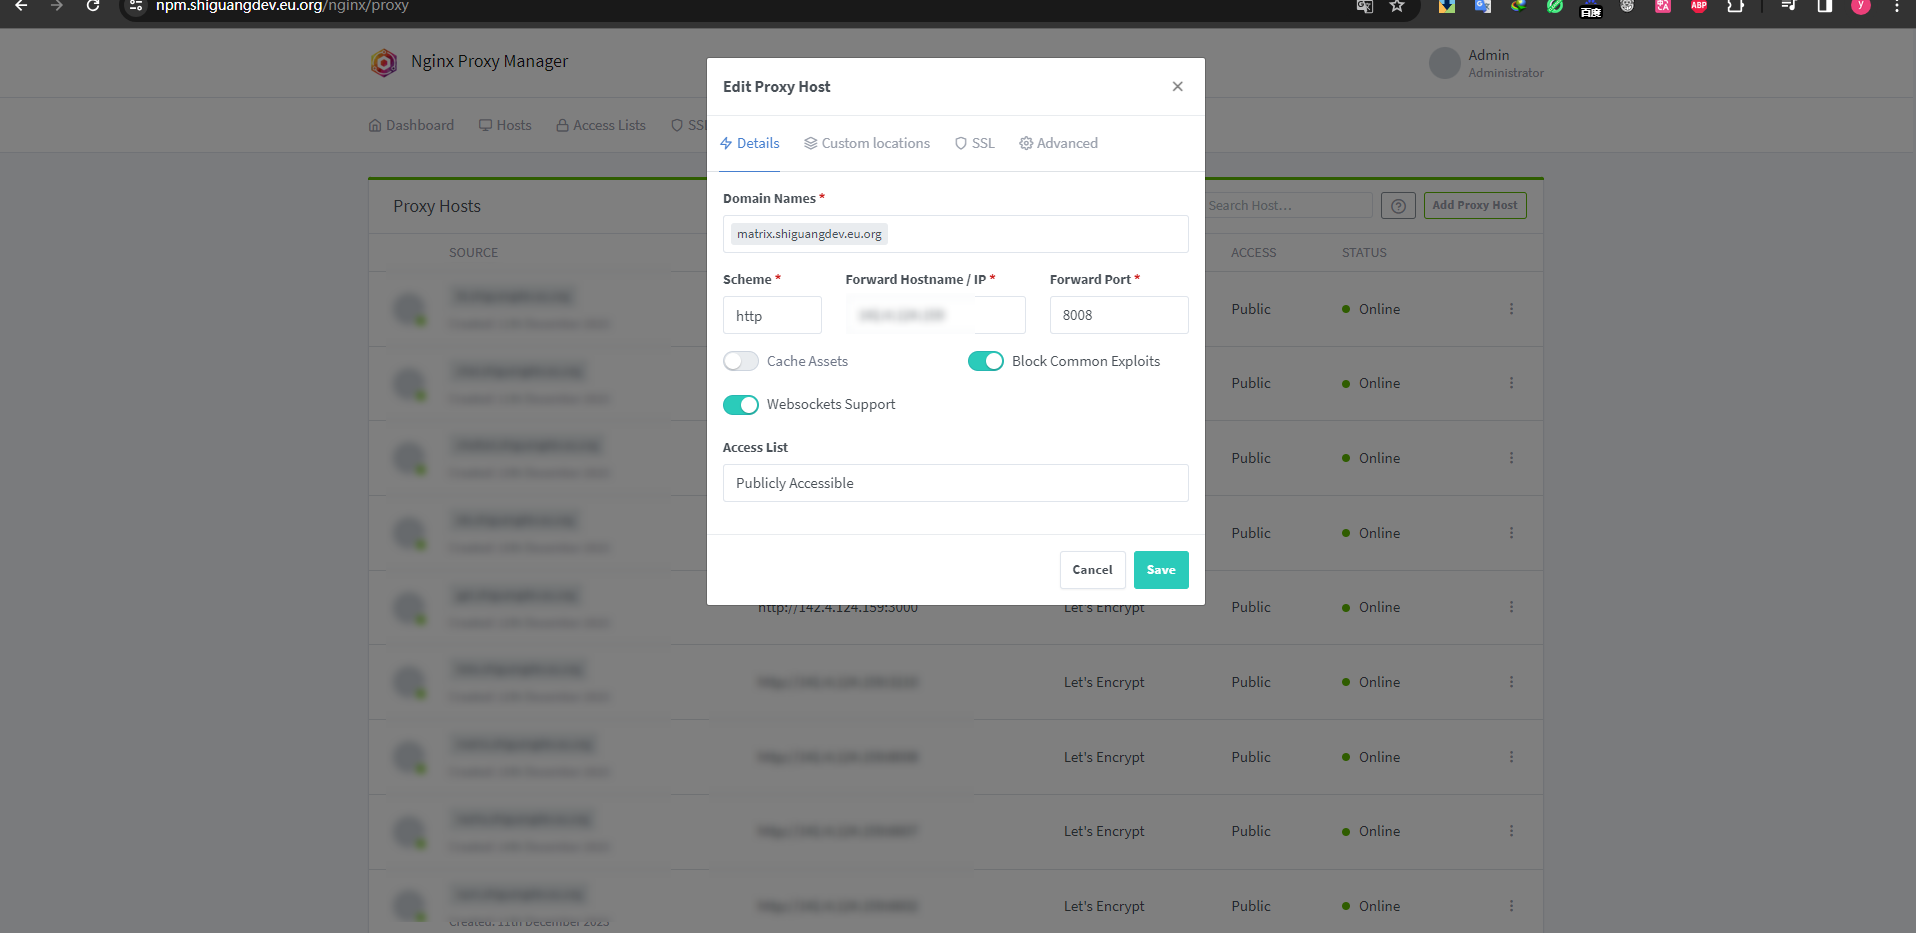Click the SOURCE column header
1916x933 pixels.
473,253
